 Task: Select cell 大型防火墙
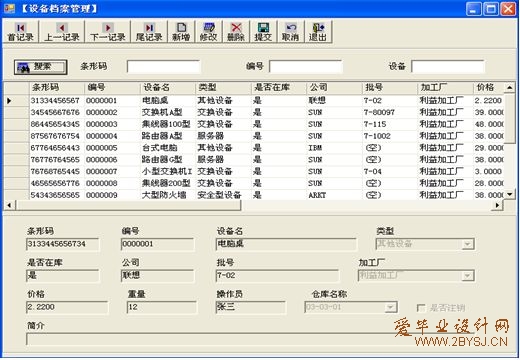click(x=168, y=195)
